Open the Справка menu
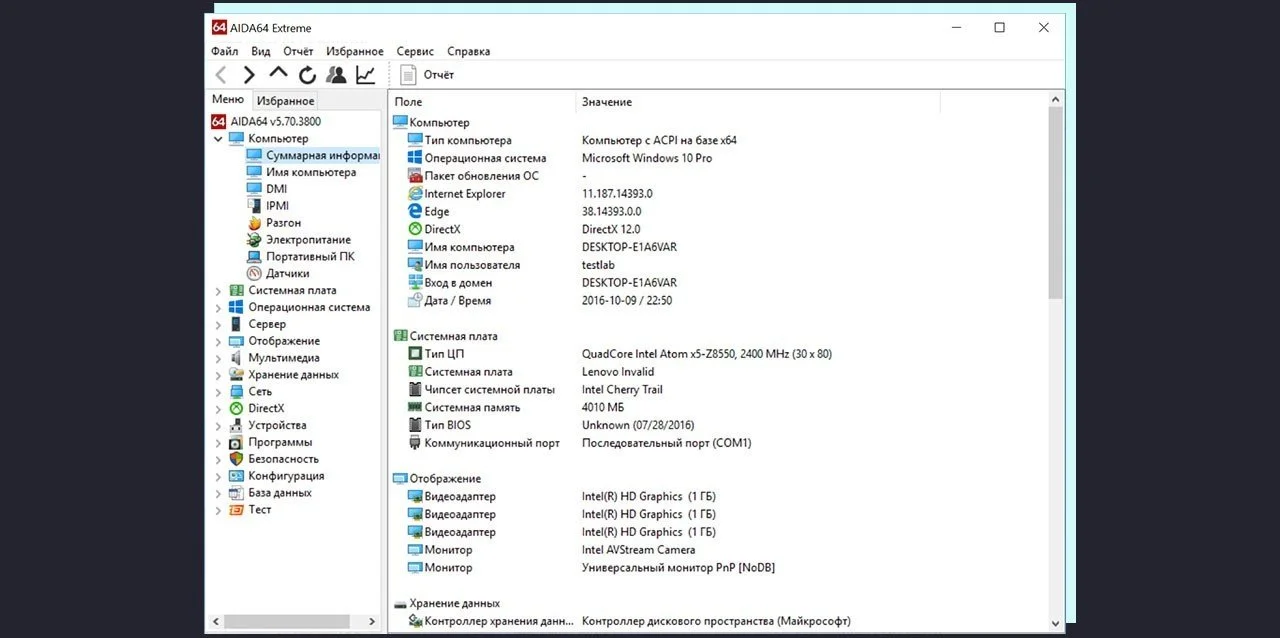This screenshot has height=638, width=1280. (x=468, y=51)
